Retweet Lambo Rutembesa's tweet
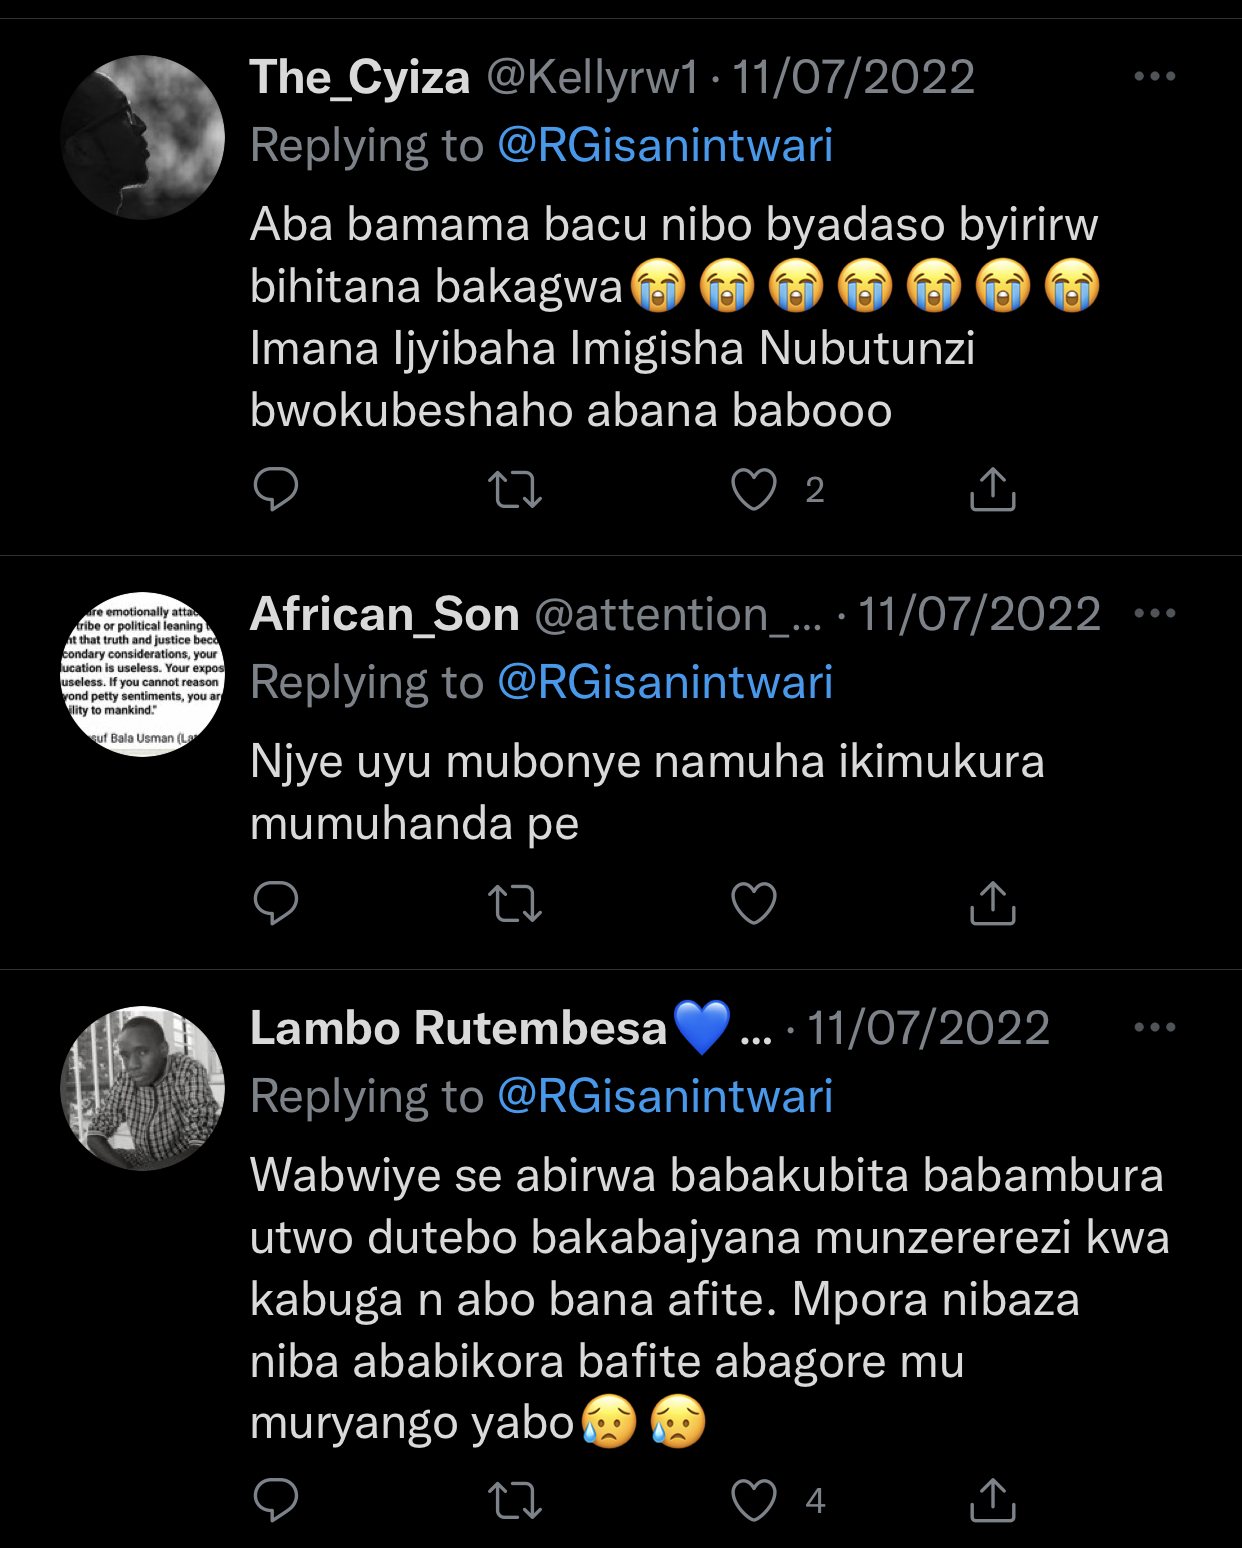Viewport: 1242px width, 1548px height. (x=515, y=1500)
